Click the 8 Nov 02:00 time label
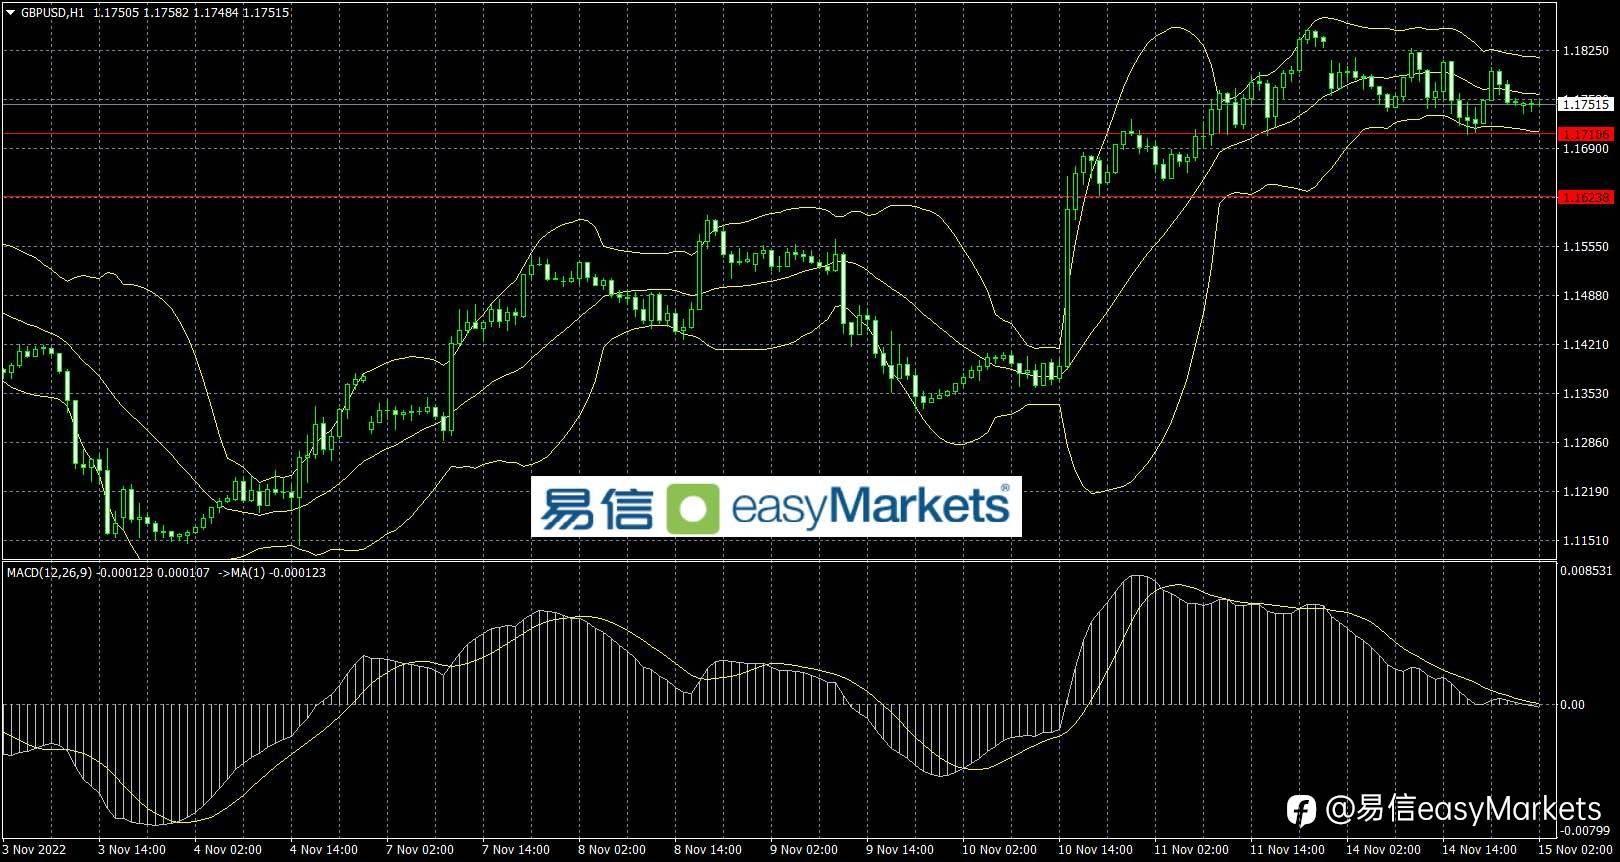 [x=612, y=850]
